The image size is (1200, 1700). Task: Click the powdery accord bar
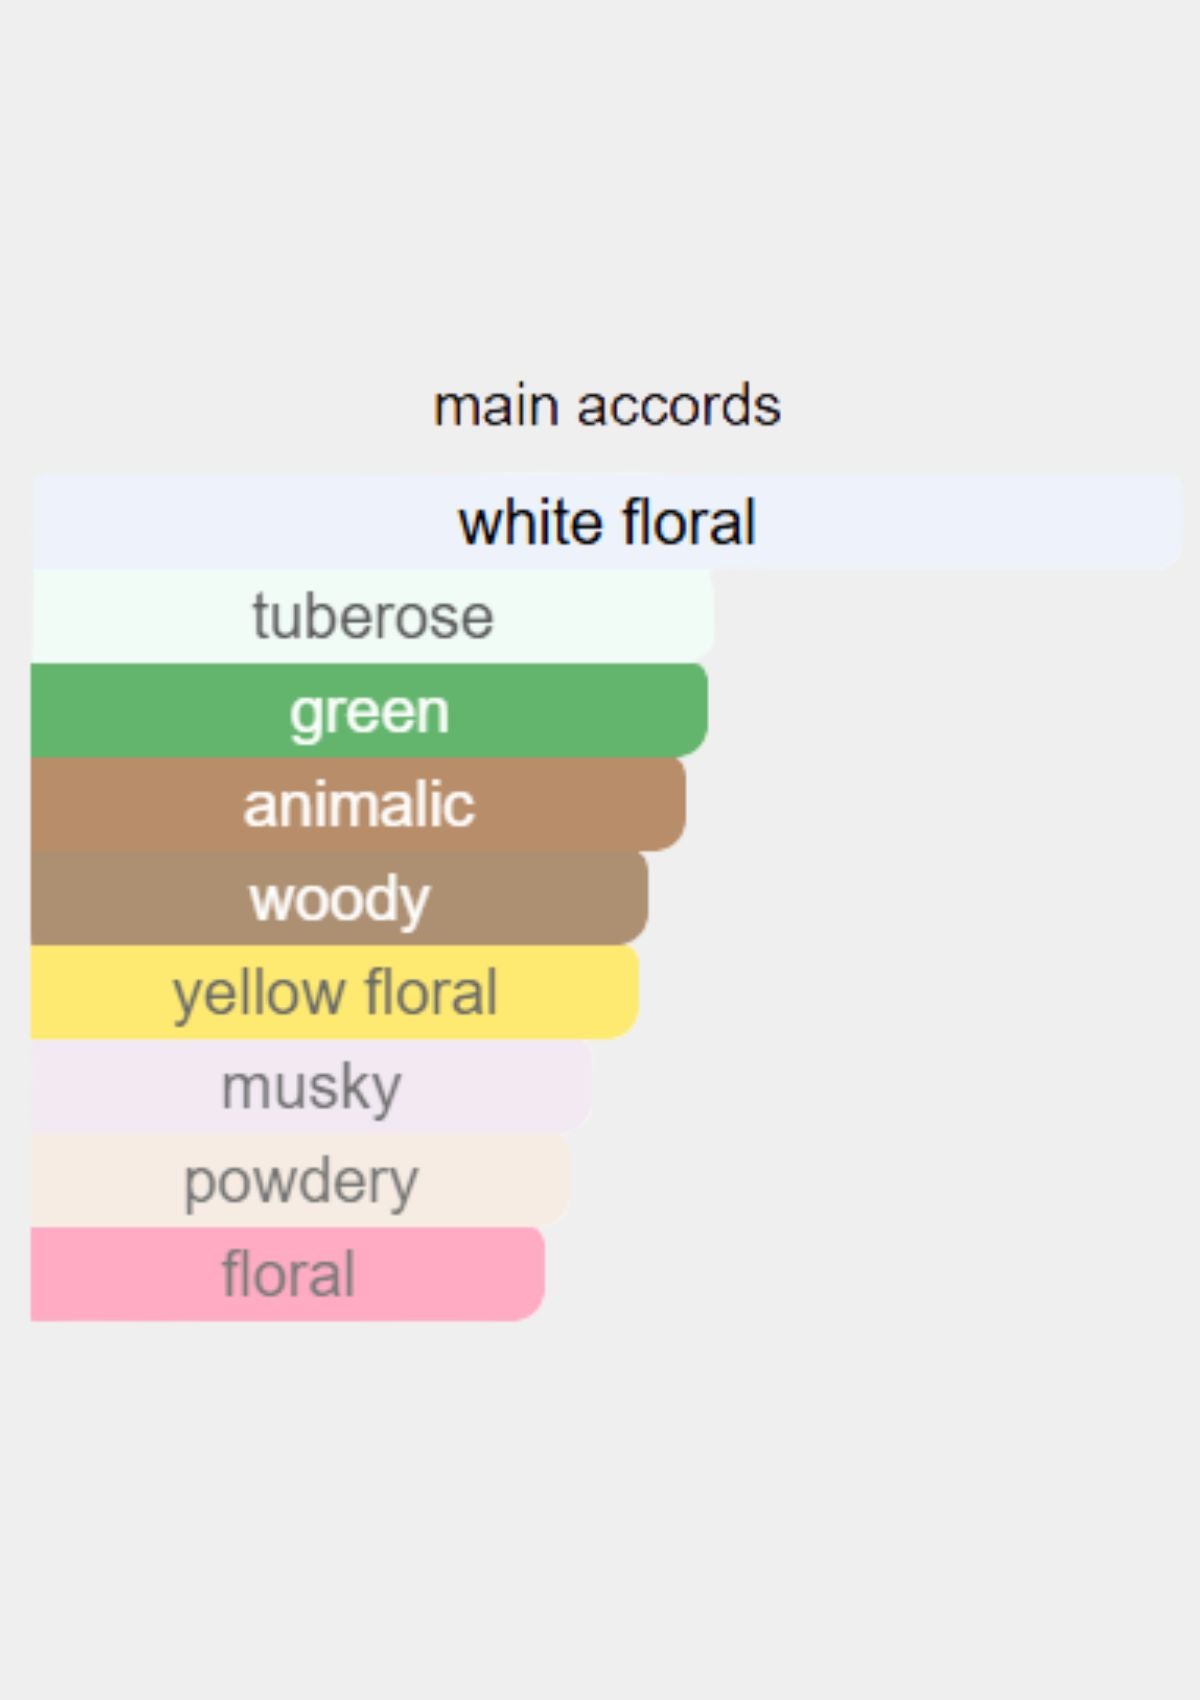(301, 1180)
